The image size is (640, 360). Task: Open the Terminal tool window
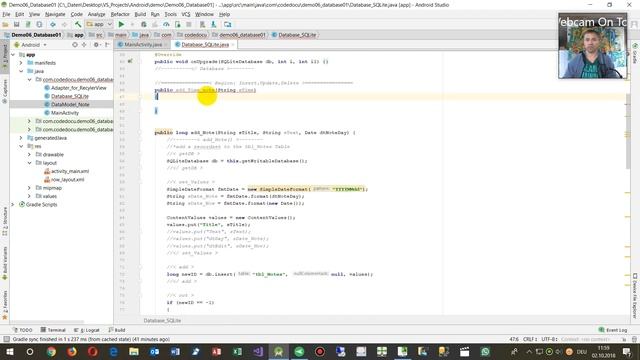point(53,330)
